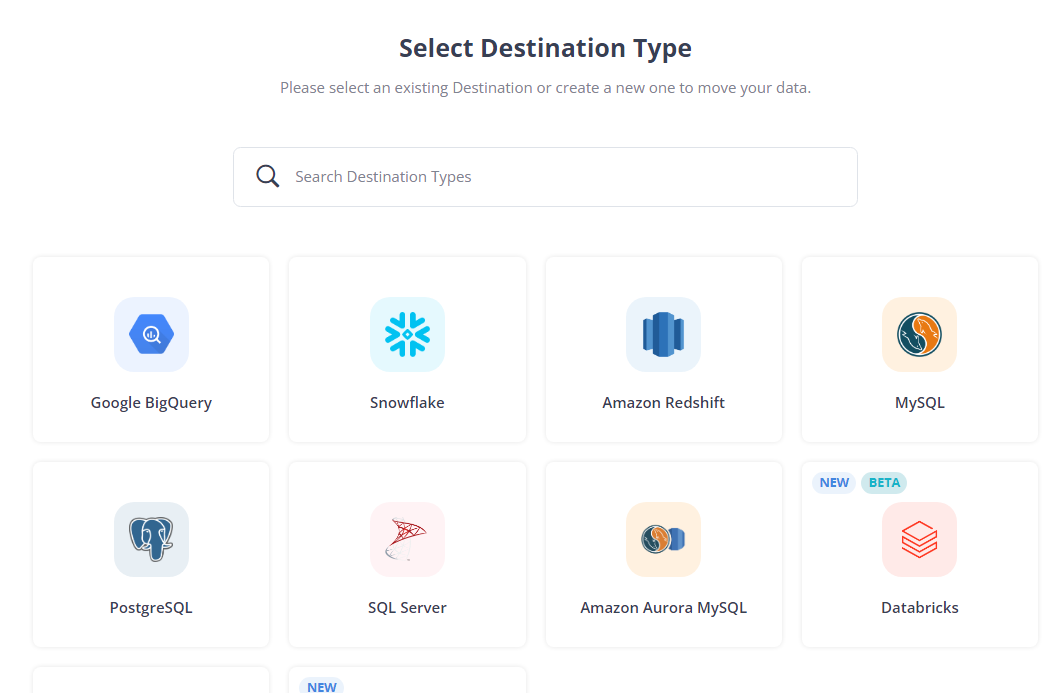Choose the MySQL destination card

(919, 349)
